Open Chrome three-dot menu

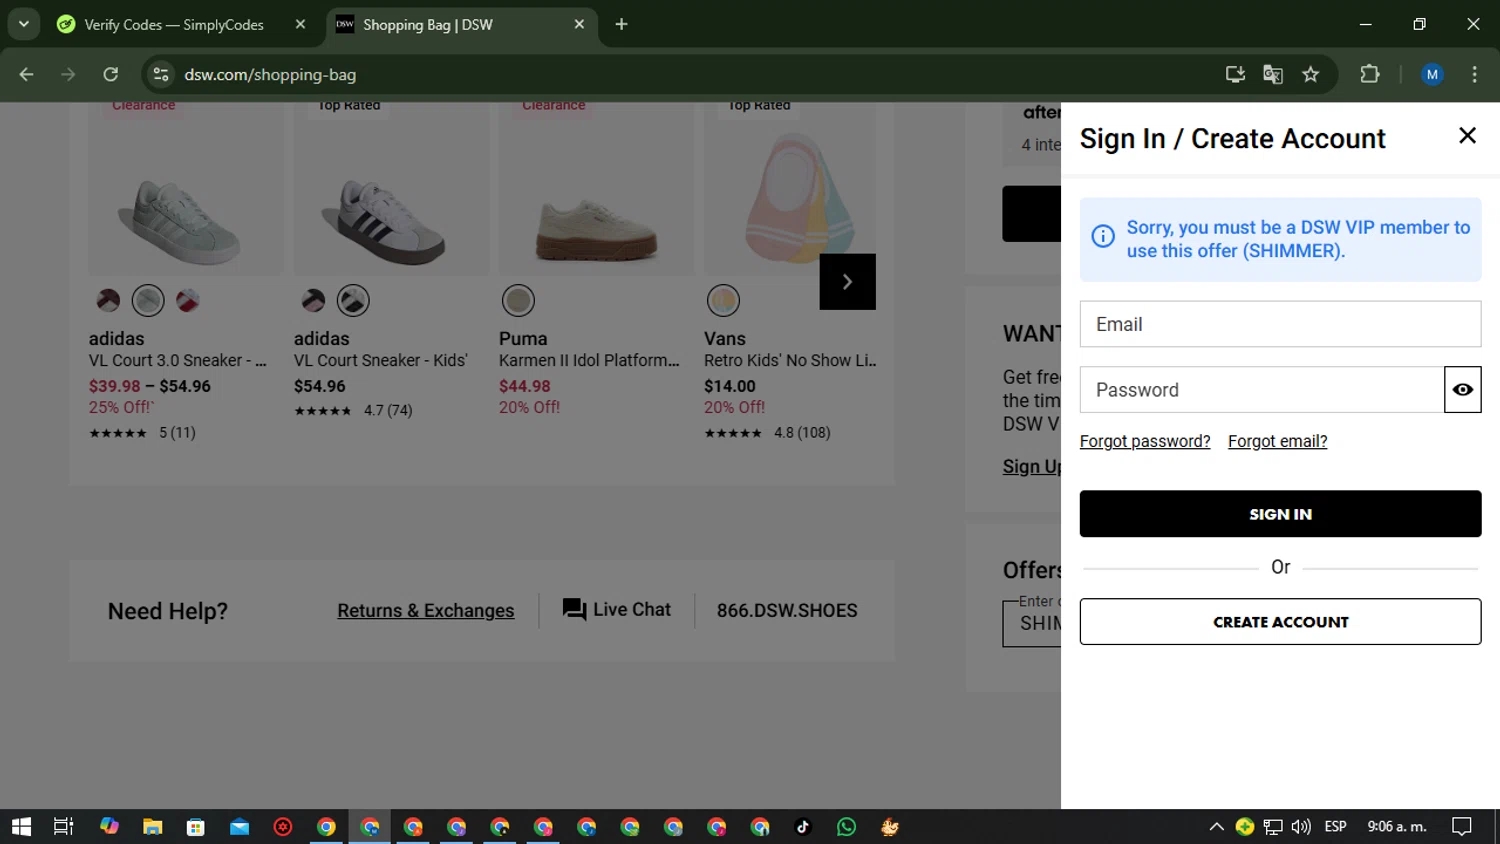[x=1474, y=75]
